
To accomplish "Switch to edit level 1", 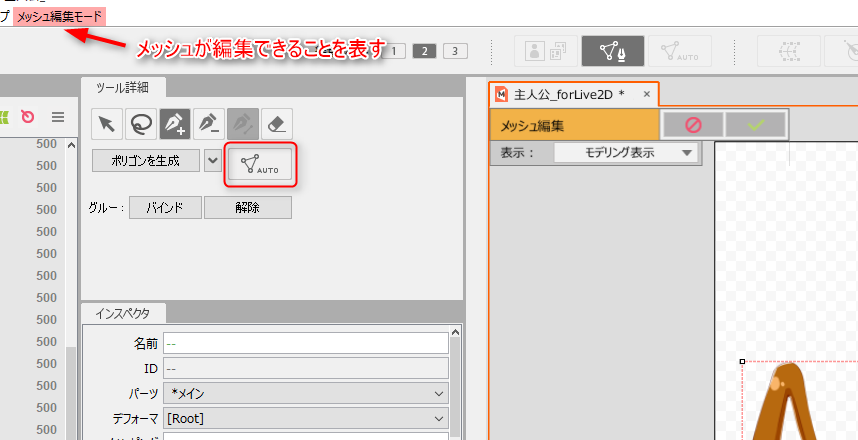I will tap(395, 51).
